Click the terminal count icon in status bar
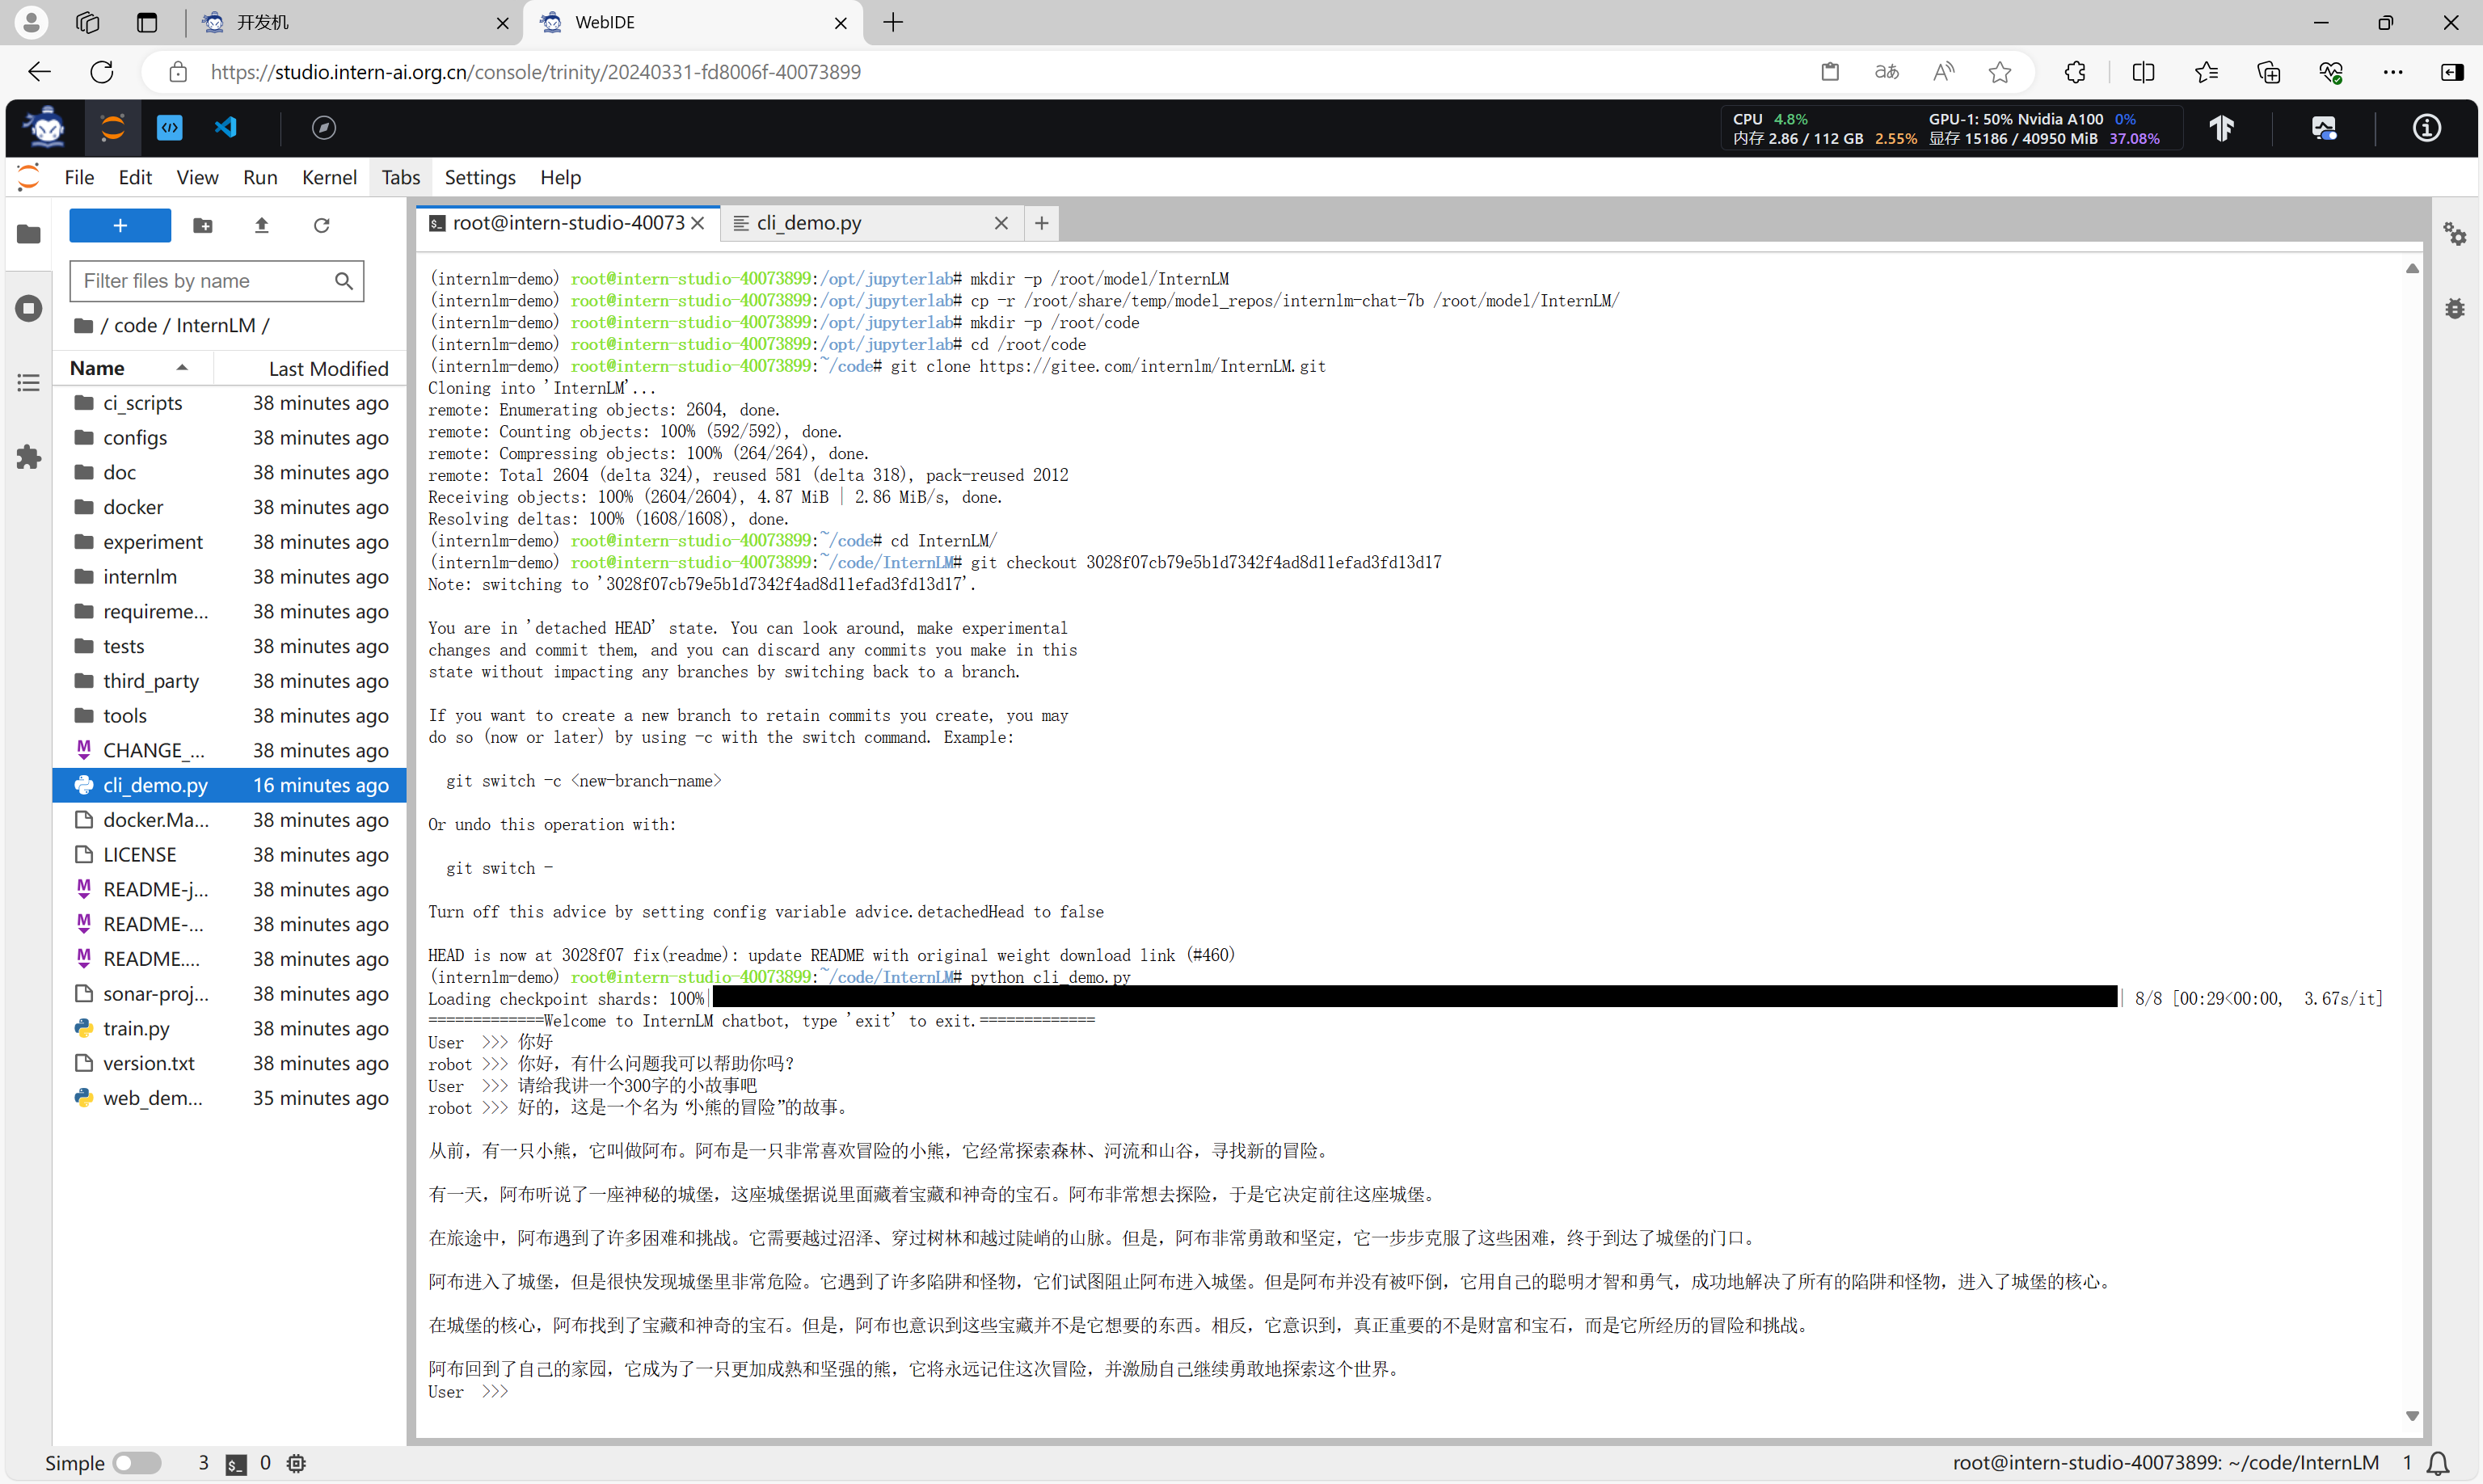The height and width of the screenshot is (1484, 2483). [236, 1464]
